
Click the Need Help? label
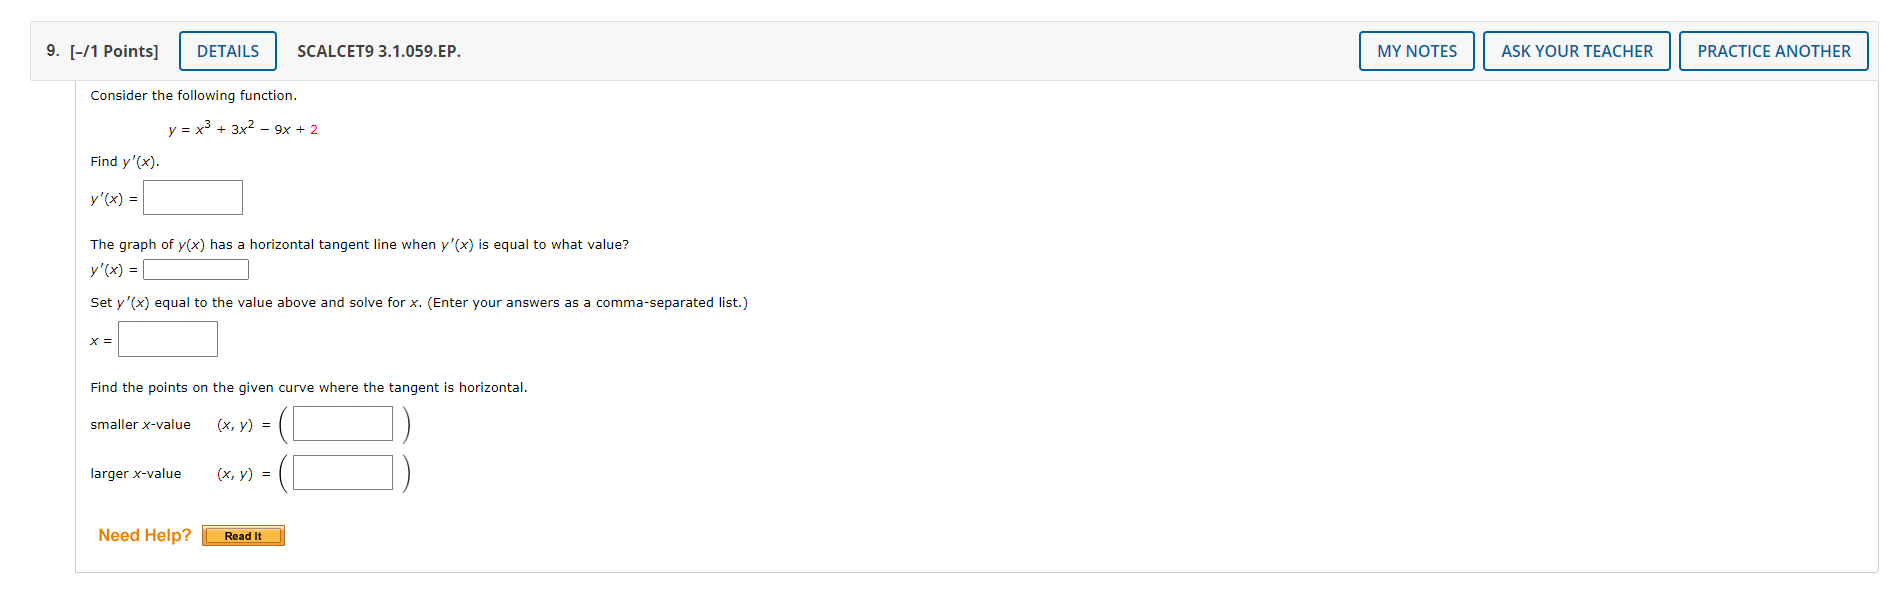pos(144,535)
